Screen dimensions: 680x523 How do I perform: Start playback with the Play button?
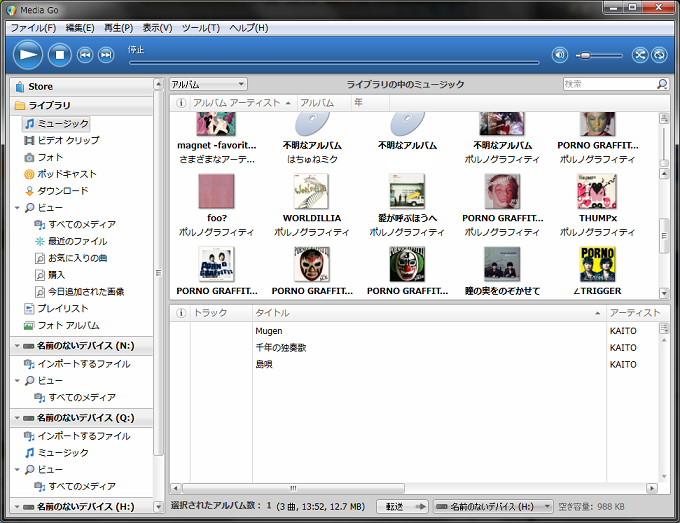point(28,55)
